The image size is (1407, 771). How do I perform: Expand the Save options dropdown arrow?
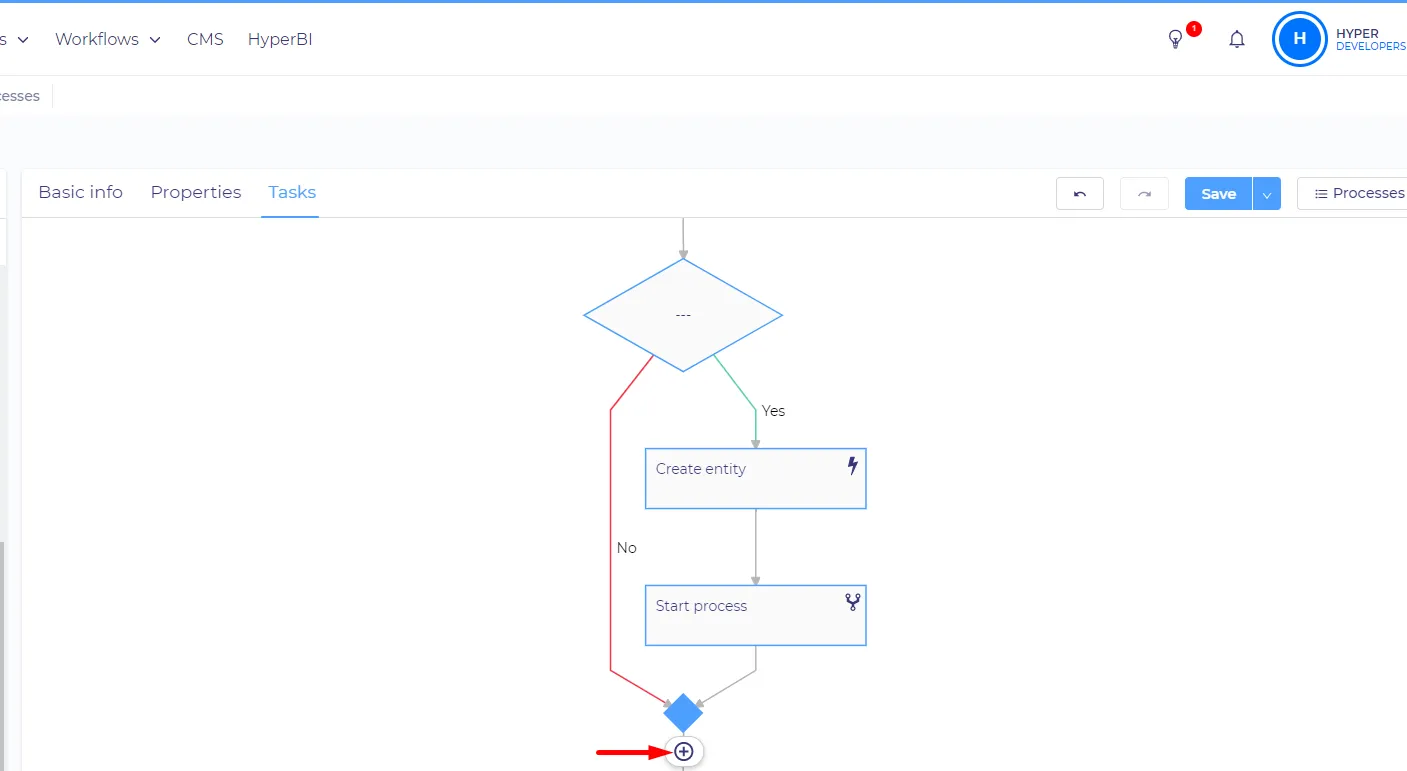[1266, 194]
